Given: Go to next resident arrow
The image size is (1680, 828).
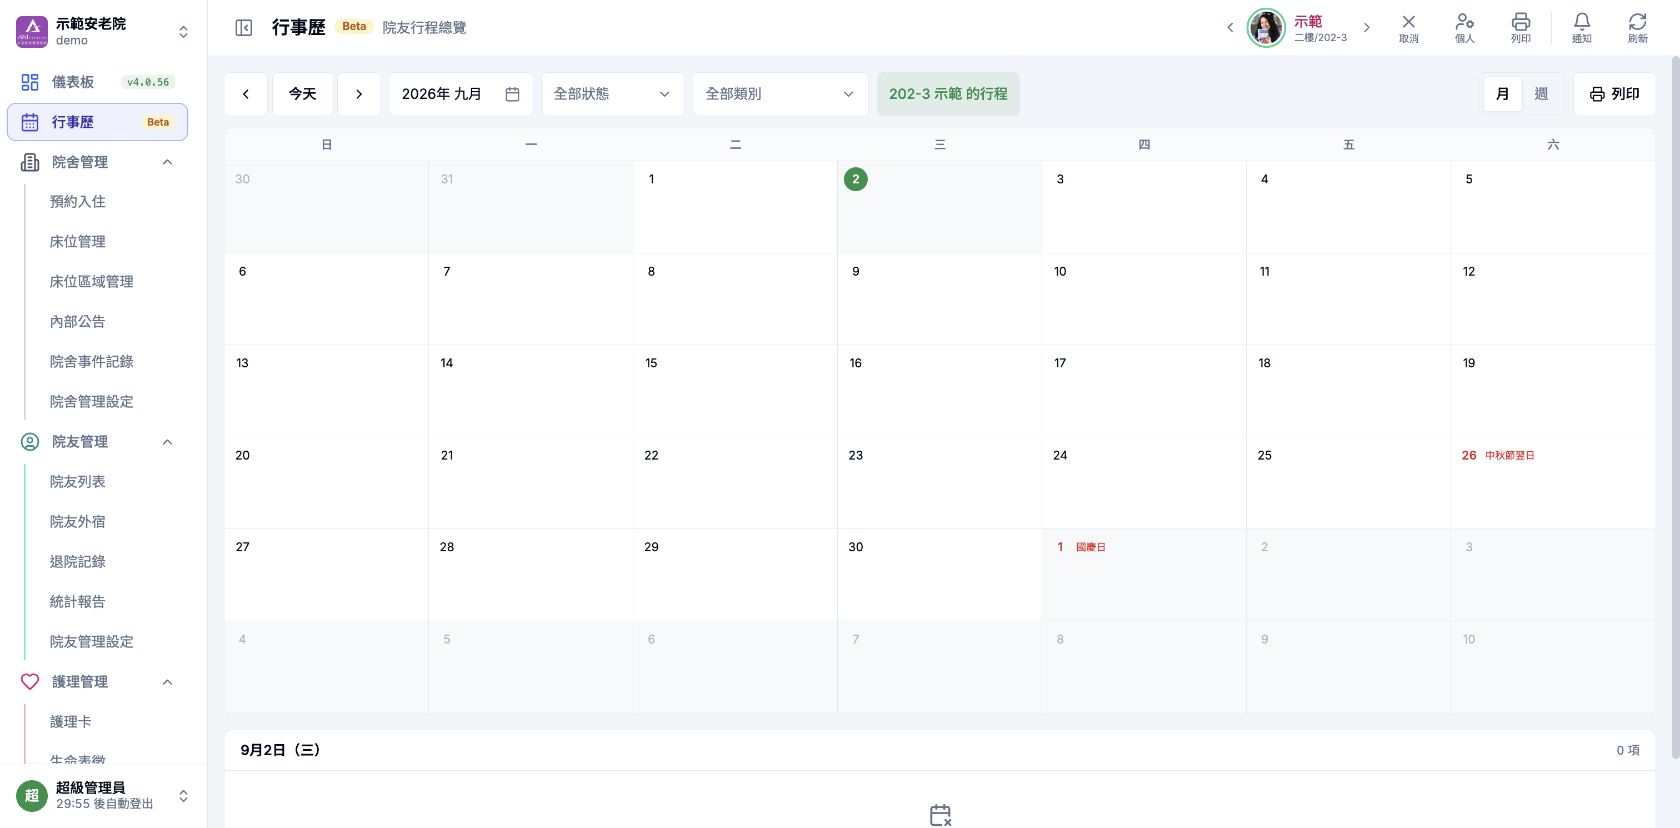Looking at the screenshot, I should (1366, 28).
